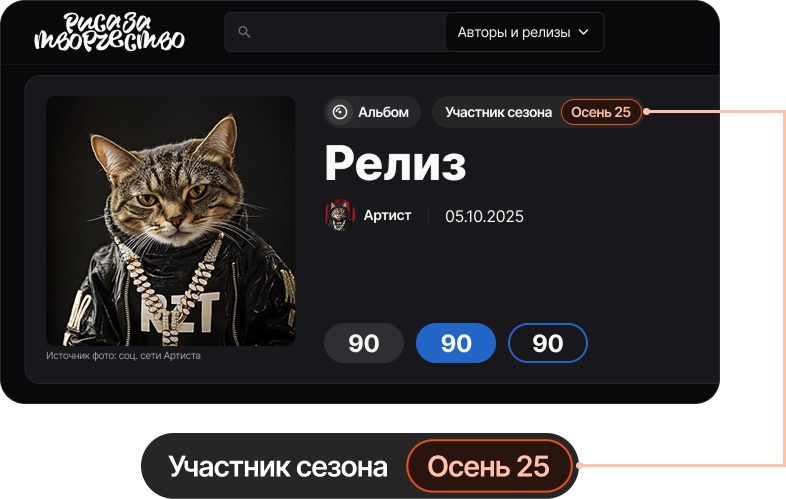Screen dimensions: 786x499
Task: Click the magnifying glass search icon
Action: [244, 32]
